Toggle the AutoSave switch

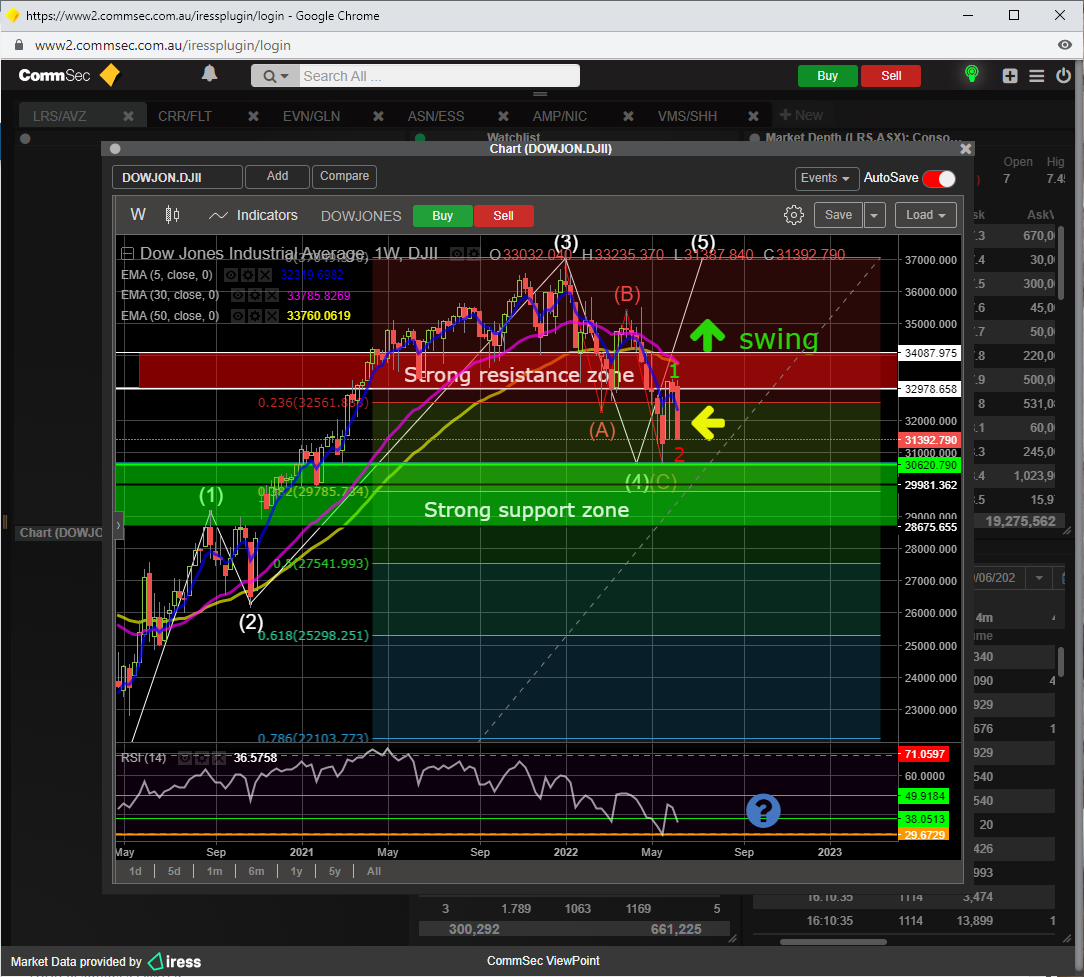coord(938,178)
